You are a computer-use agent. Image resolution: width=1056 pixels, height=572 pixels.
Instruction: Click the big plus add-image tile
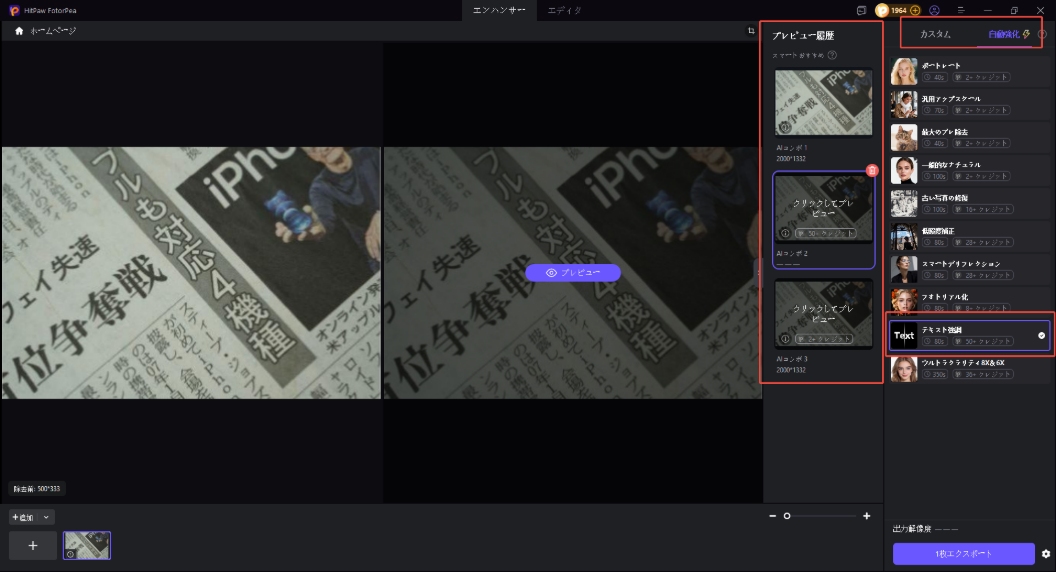pos(32,546)
